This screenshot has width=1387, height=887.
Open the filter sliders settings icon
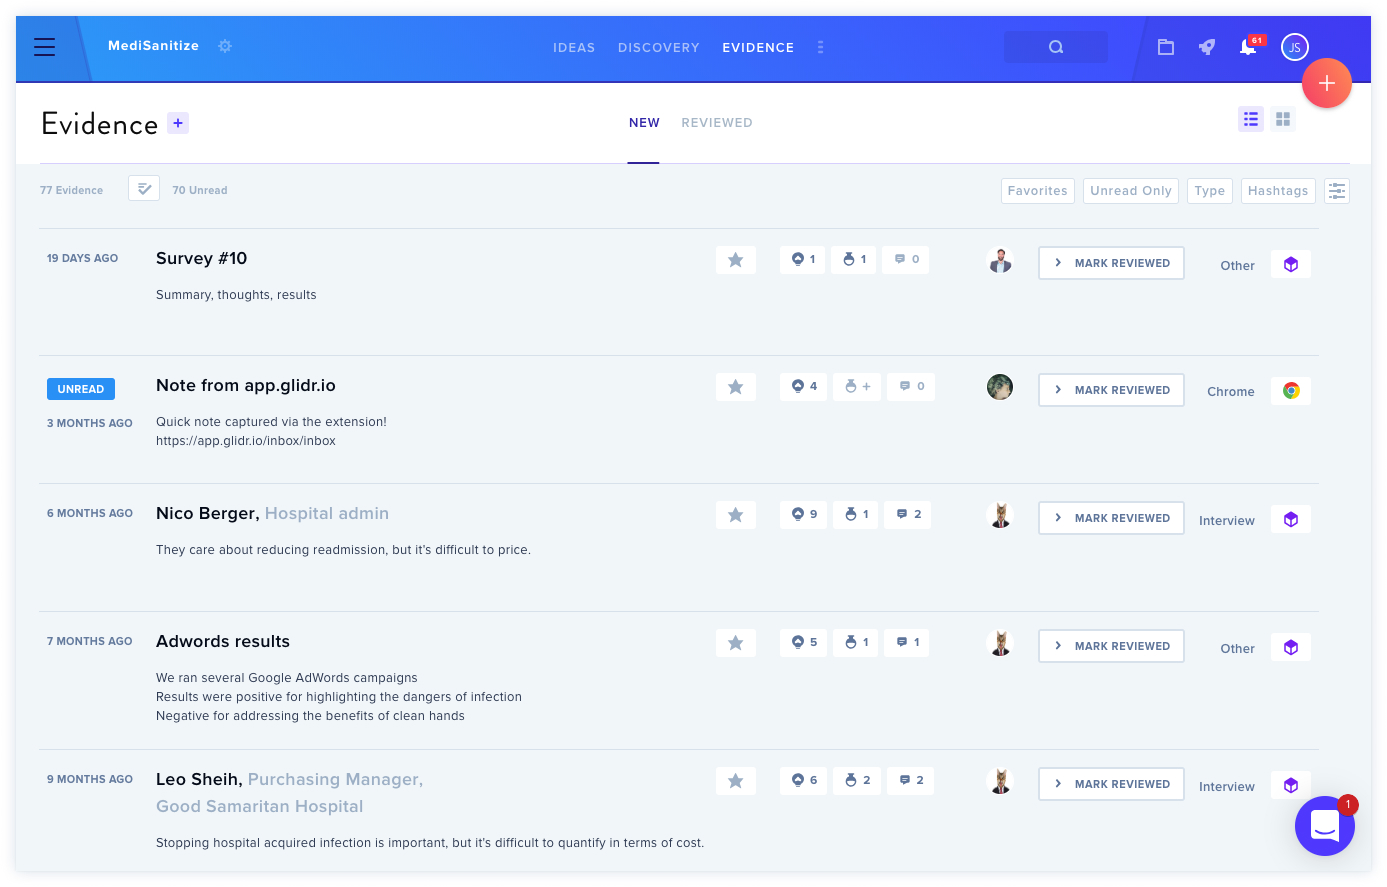pyautogui.click(x=1337, y=191)
